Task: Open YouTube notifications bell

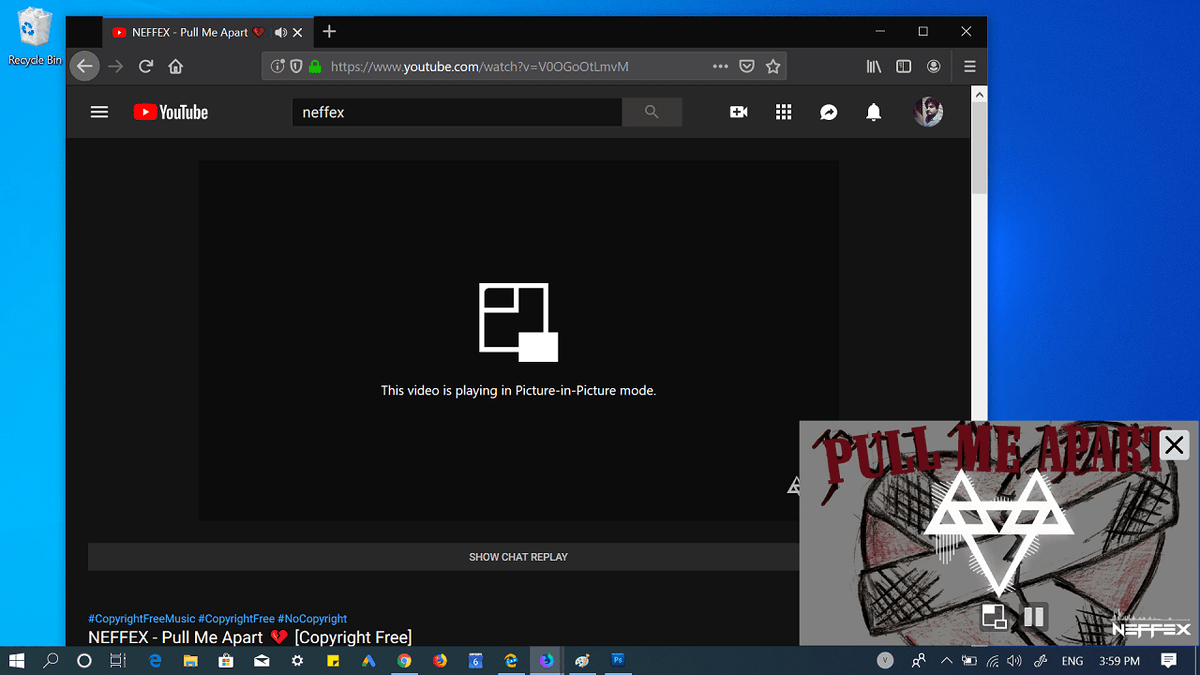Action: 872,112
